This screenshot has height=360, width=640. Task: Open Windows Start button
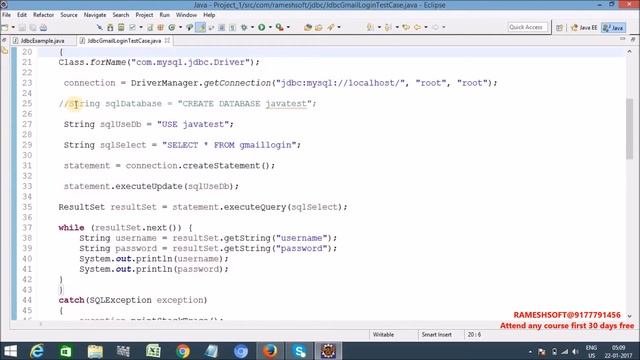pos(10,351)
